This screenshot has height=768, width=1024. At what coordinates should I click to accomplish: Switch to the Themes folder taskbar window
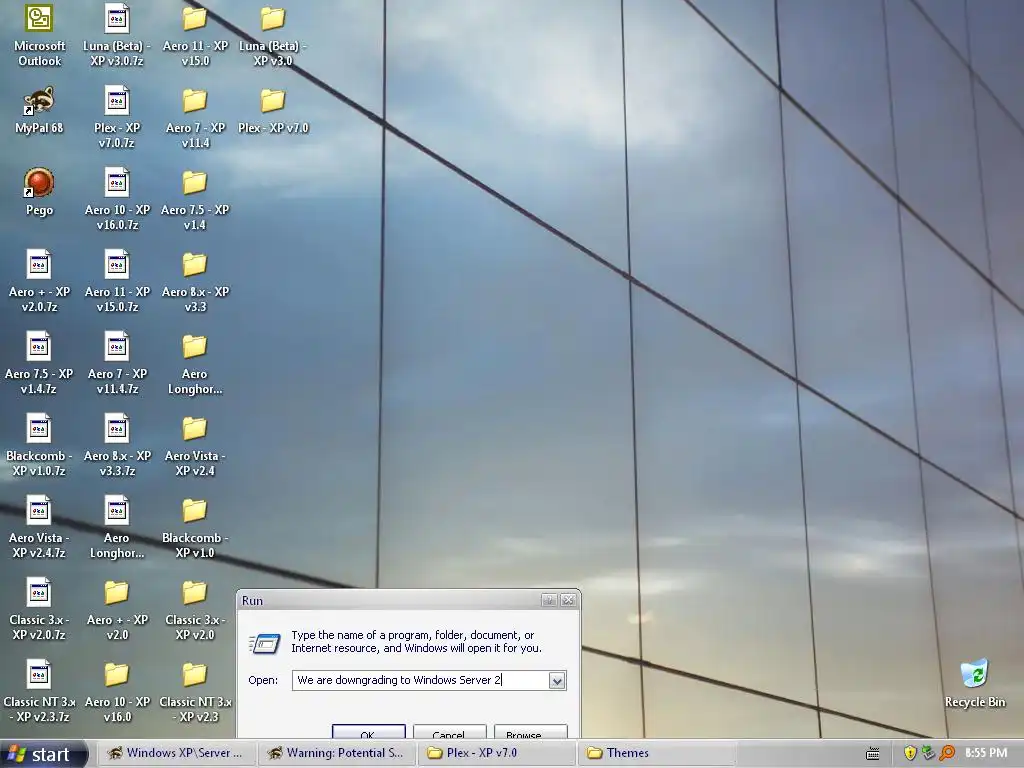pyautogui.click(x=656, y=753)
